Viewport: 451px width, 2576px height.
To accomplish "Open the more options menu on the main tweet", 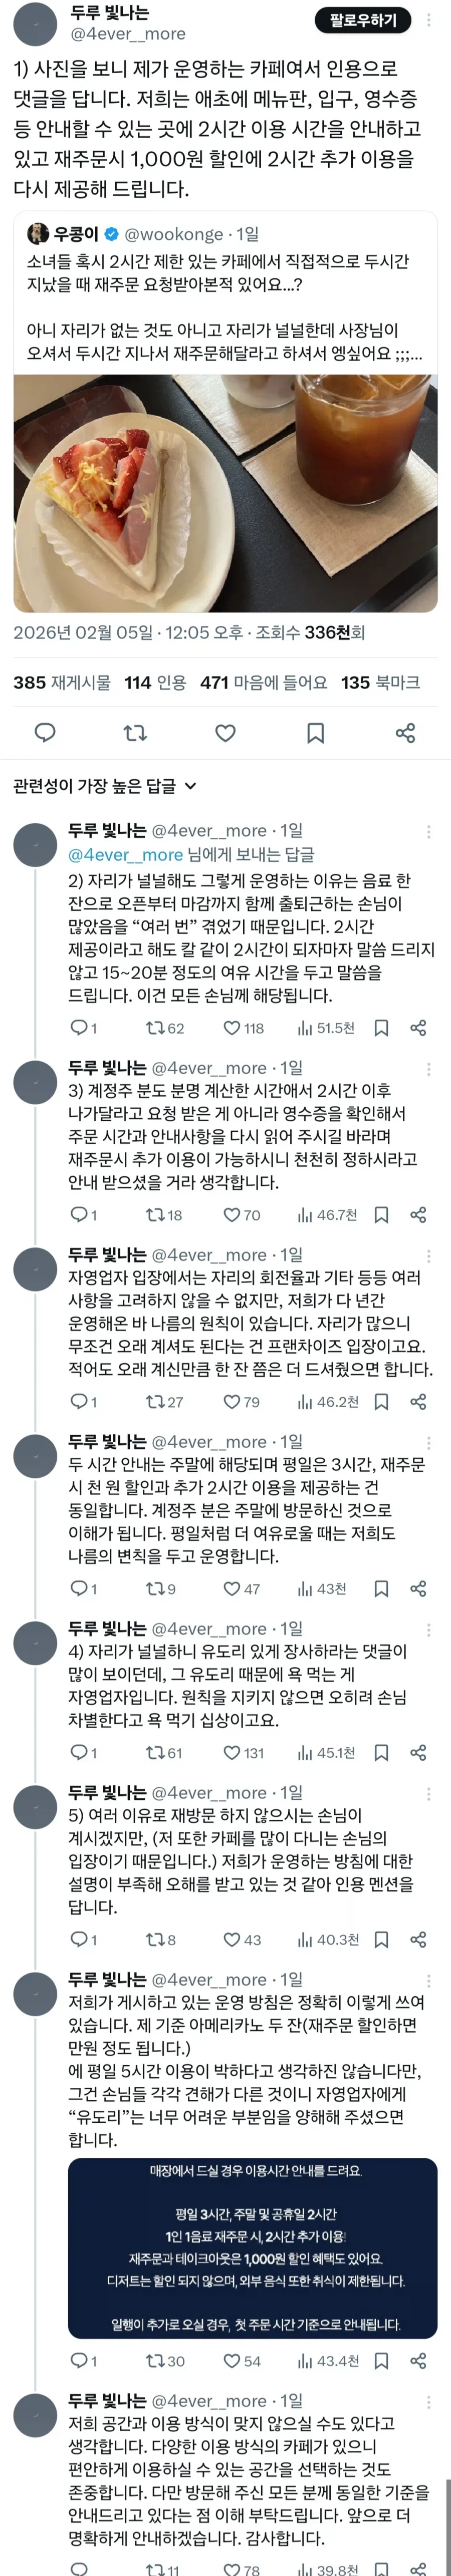I will point(432,17).
